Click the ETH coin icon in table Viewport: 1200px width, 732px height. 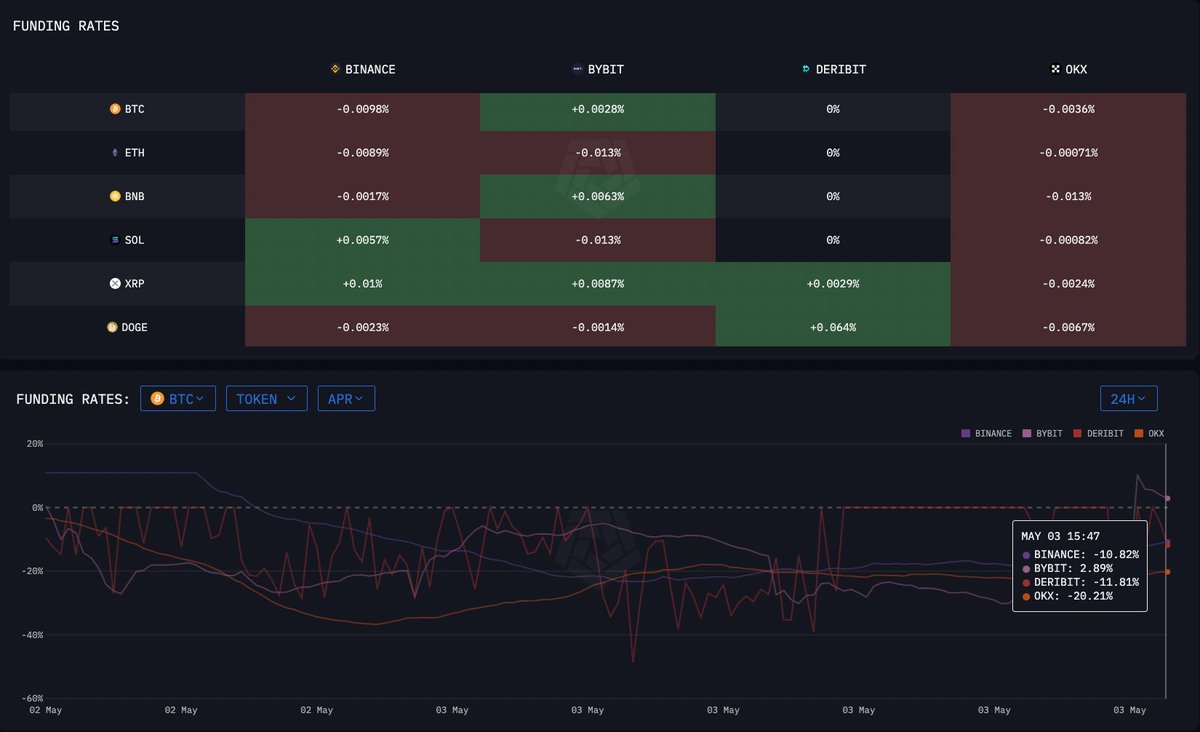[x=115, y=153]
